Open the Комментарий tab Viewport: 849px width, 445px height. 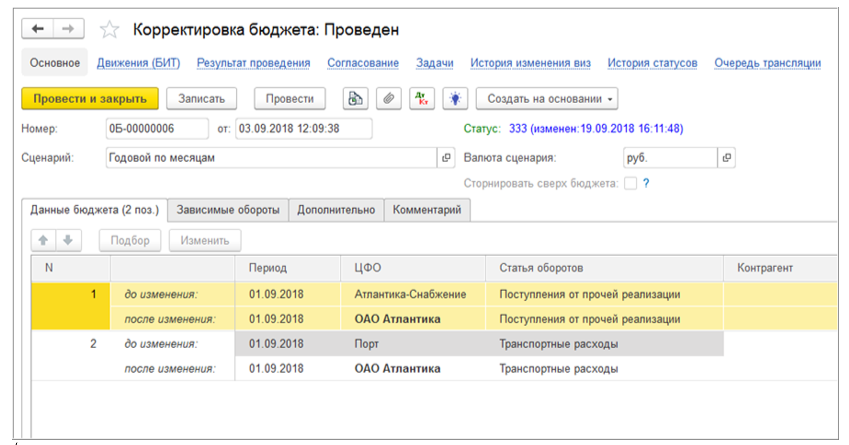pyautogui.click(x=427, y=210)
